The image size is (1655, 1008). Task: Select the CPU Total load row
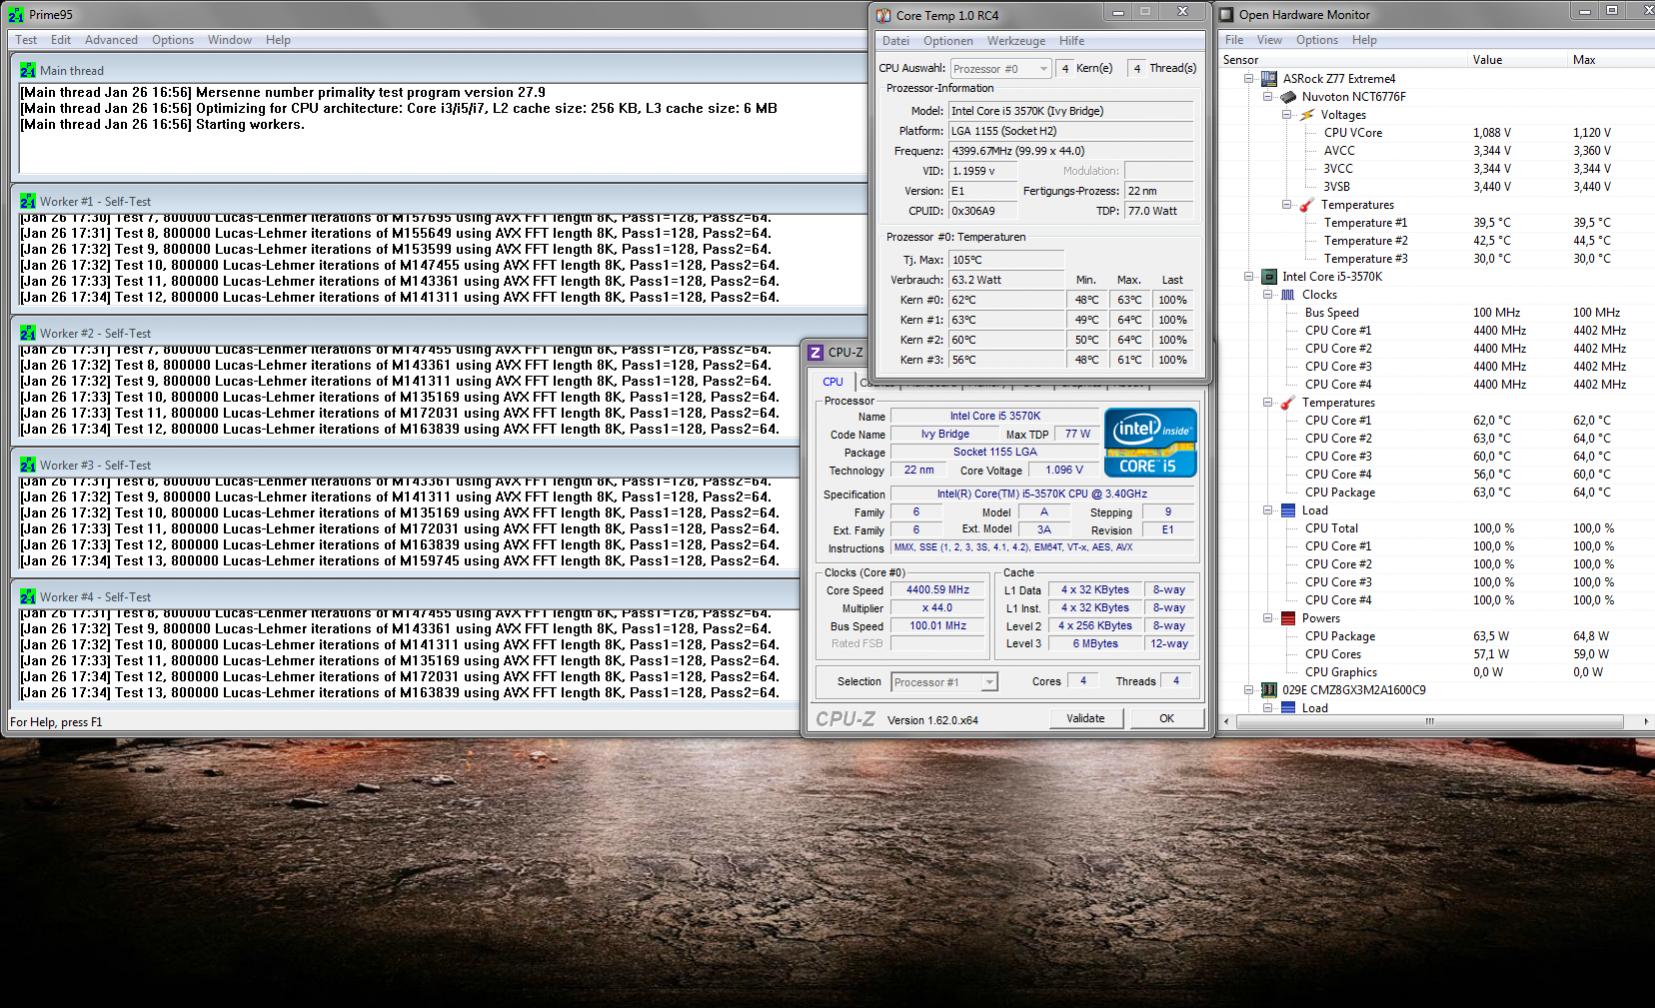pos(1438,529)
